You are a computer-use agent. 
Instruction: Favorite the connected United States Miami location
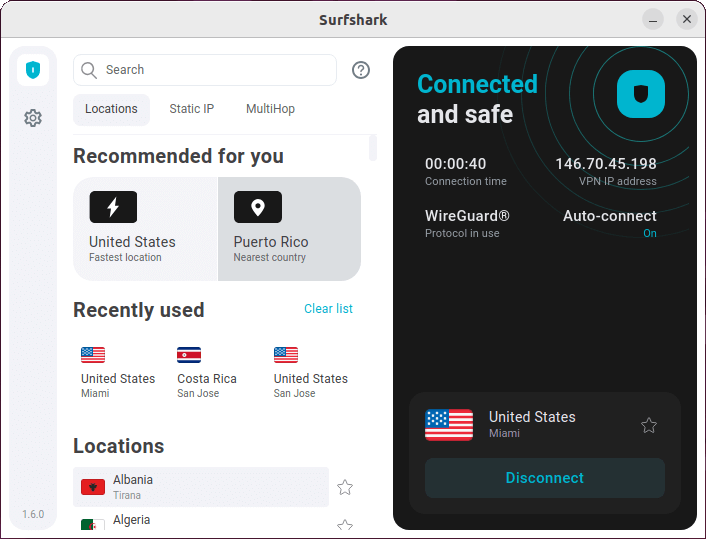(649, 425)
